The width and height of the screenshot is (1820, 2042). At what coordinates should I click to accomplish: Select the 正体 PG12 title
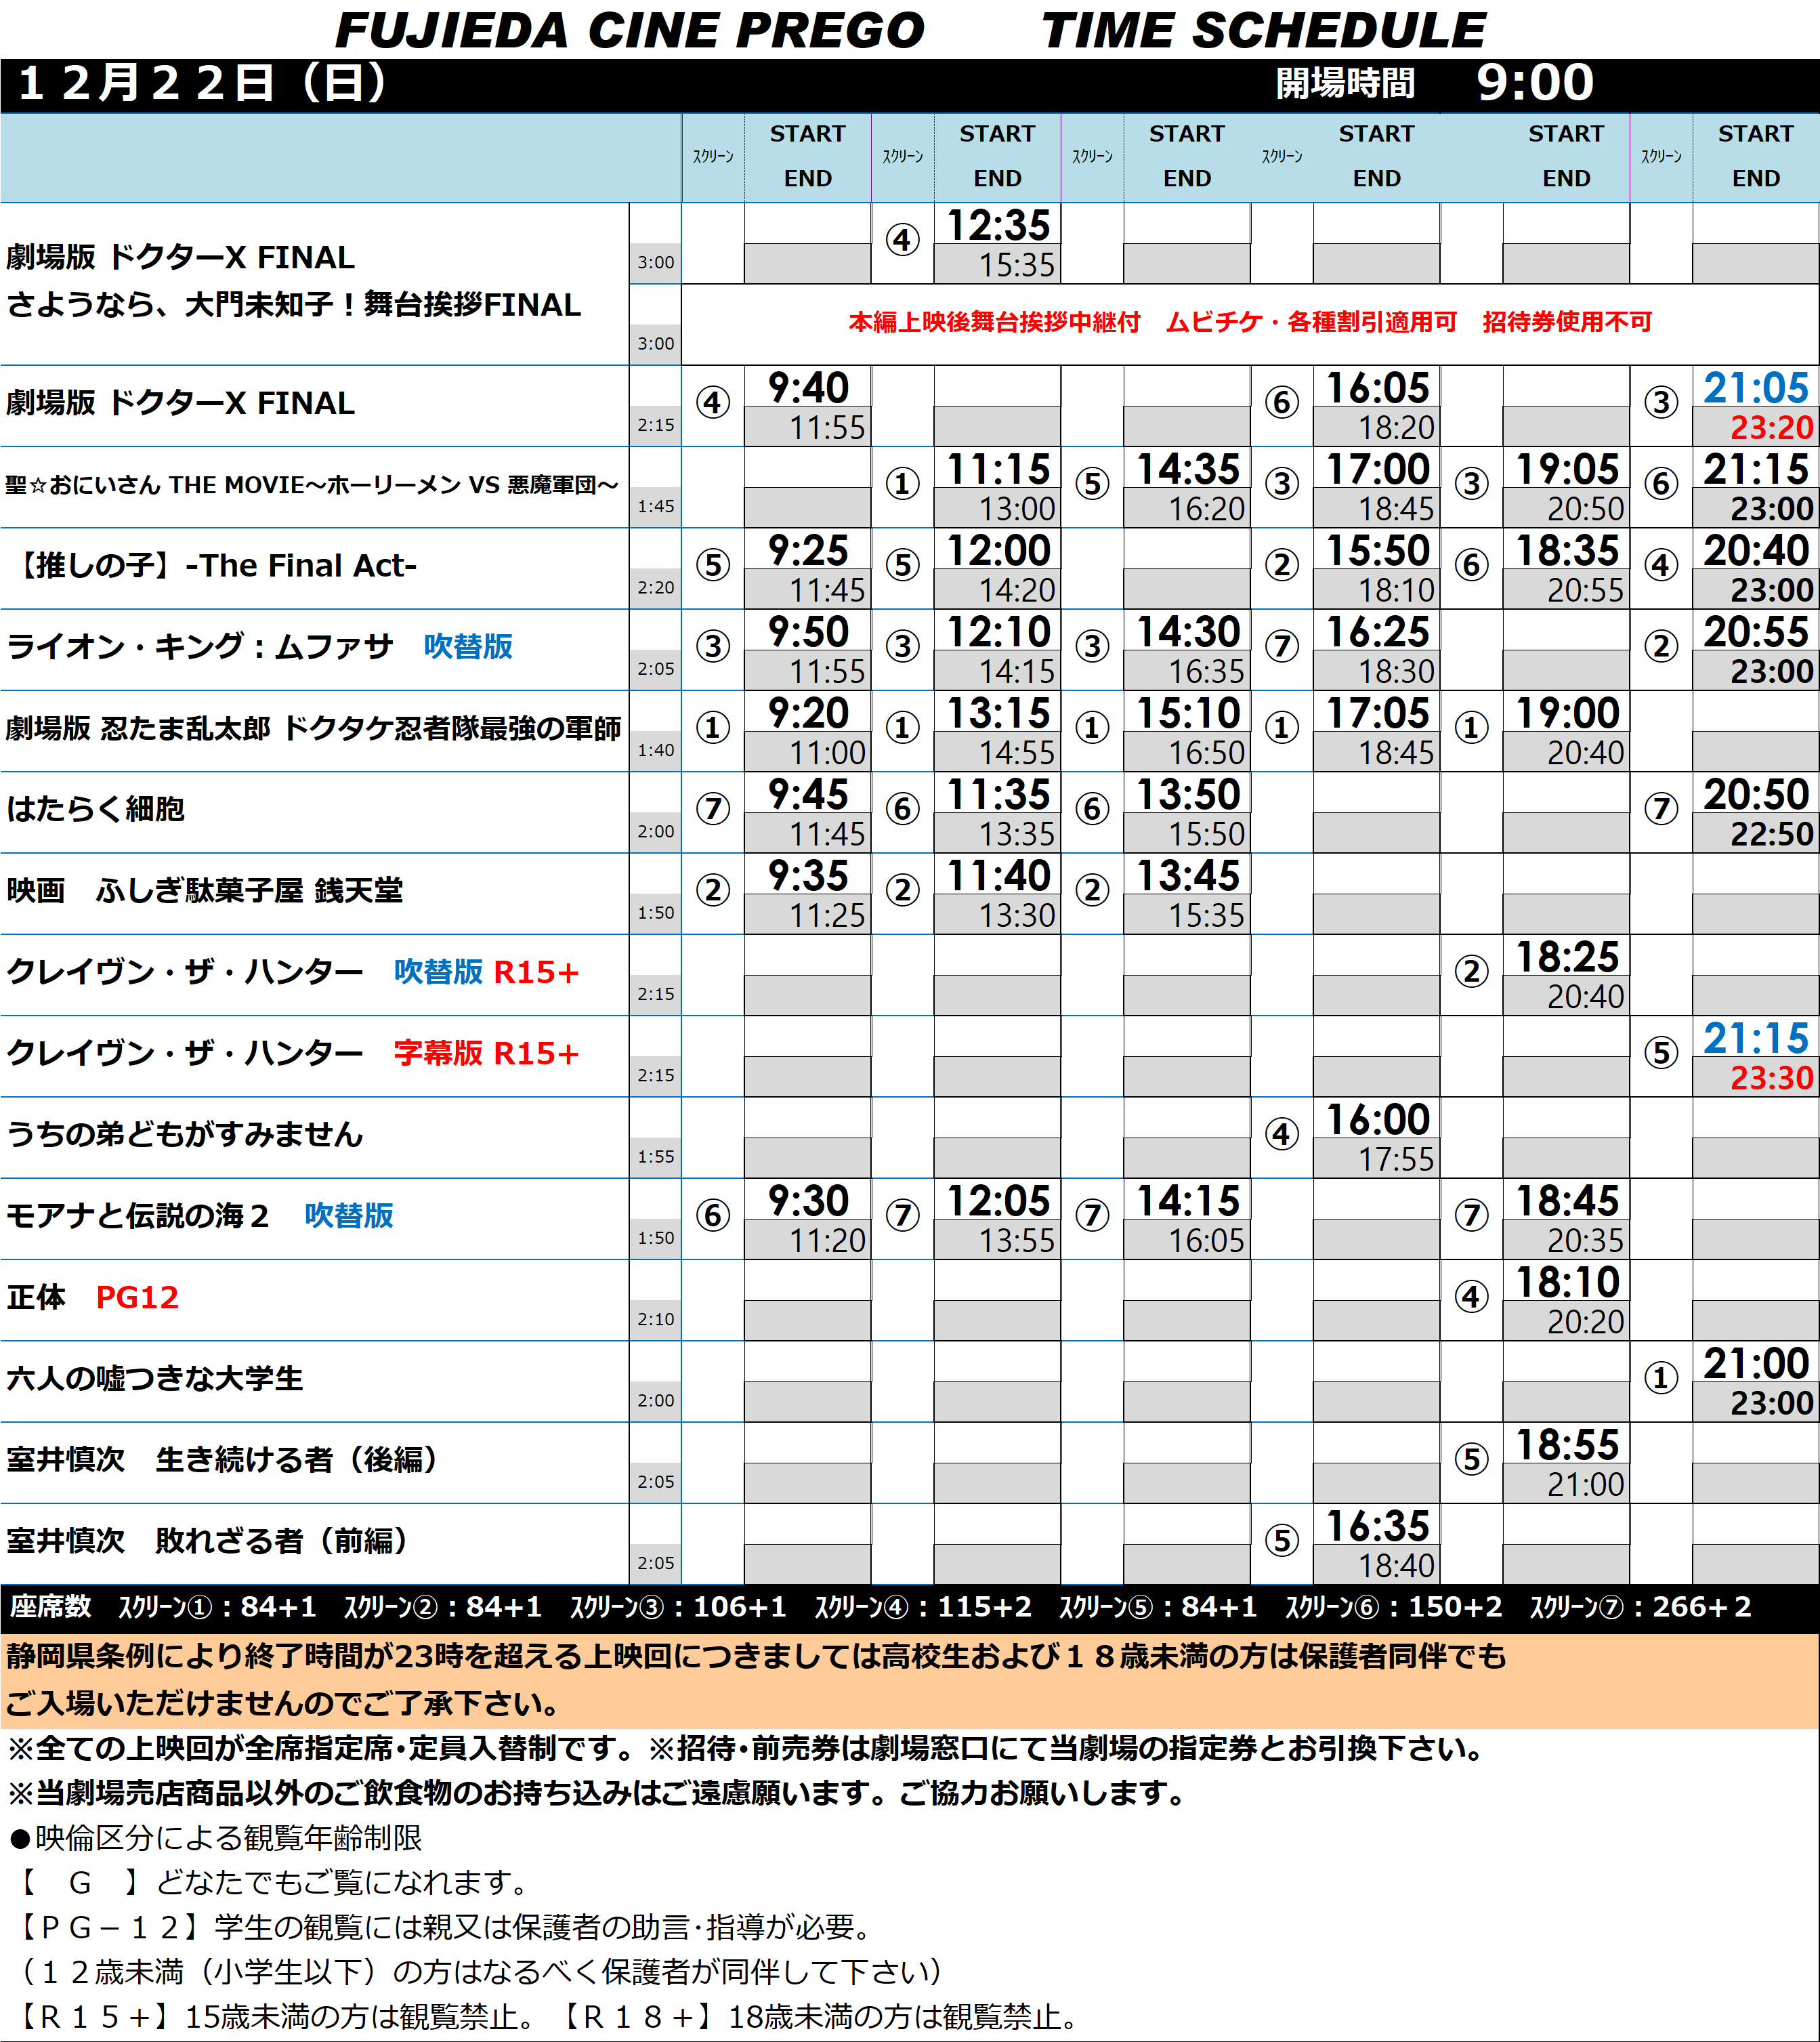tap(92, 1297)
